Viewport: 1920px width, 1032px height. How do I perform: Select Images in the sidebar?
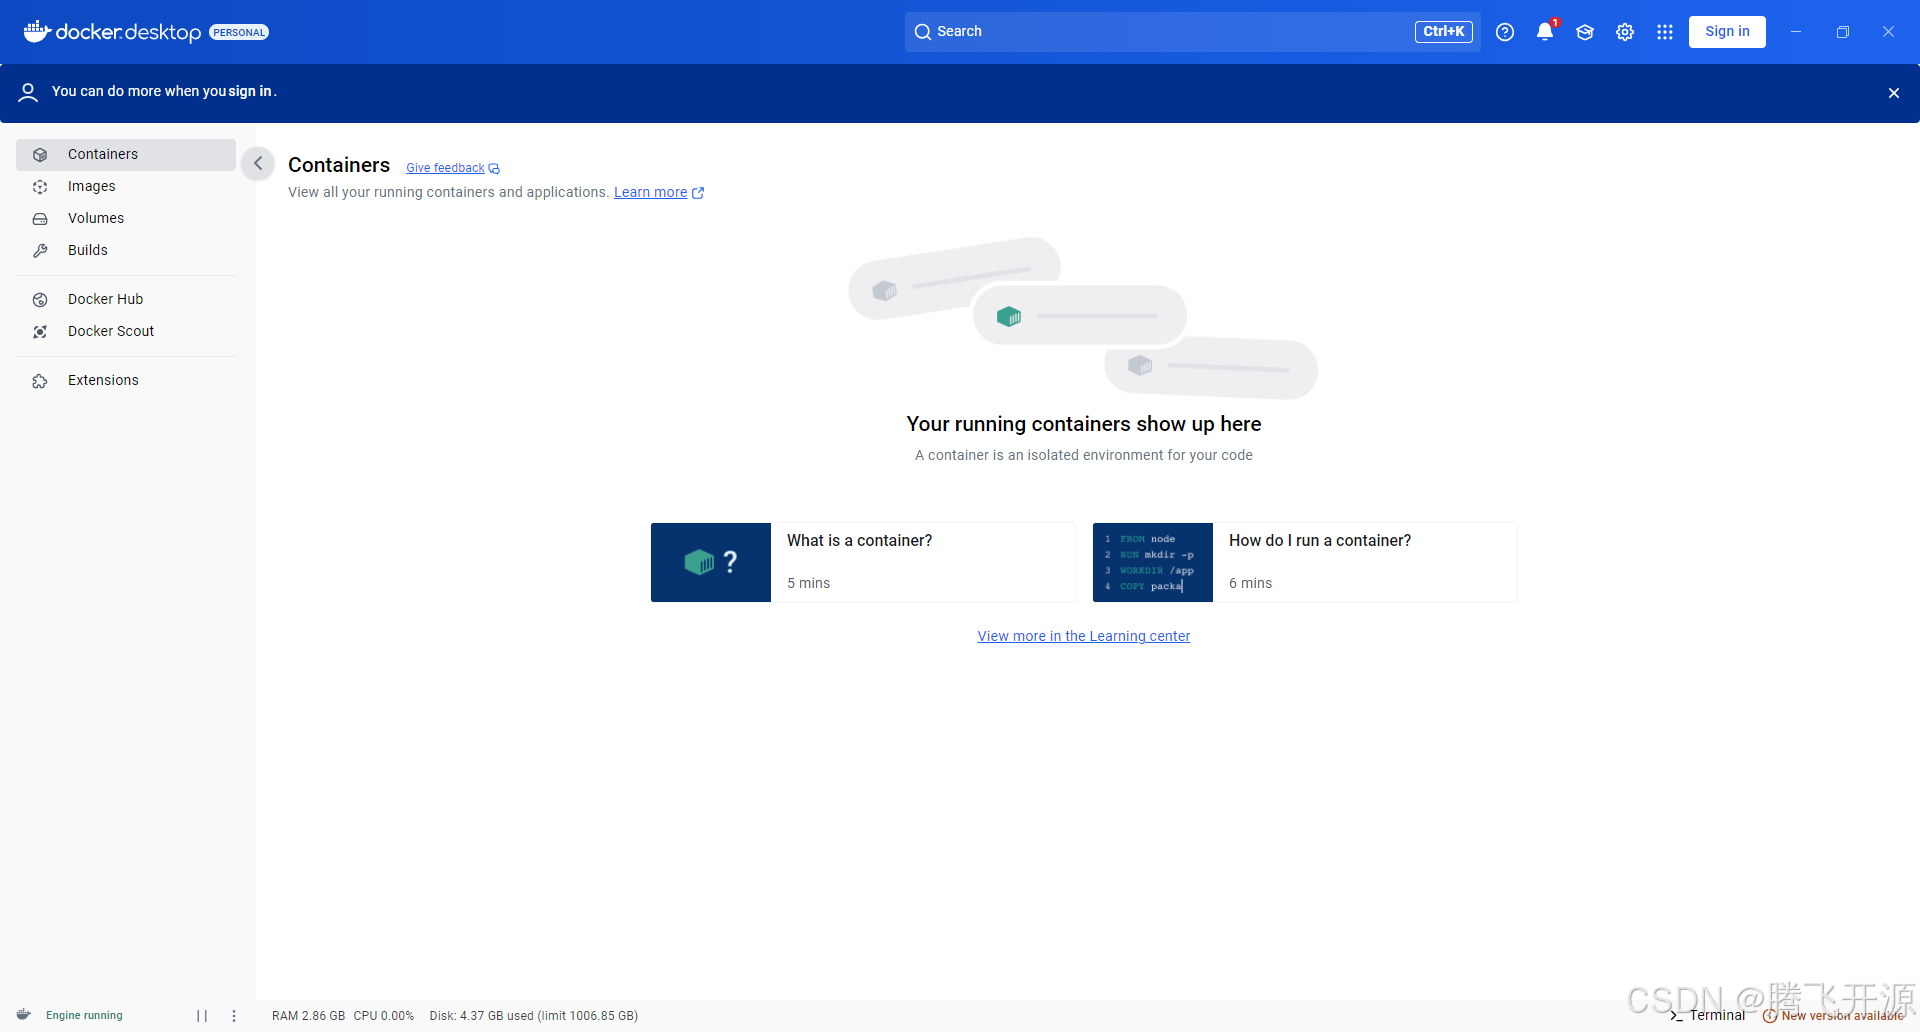[x=126, y=187]
